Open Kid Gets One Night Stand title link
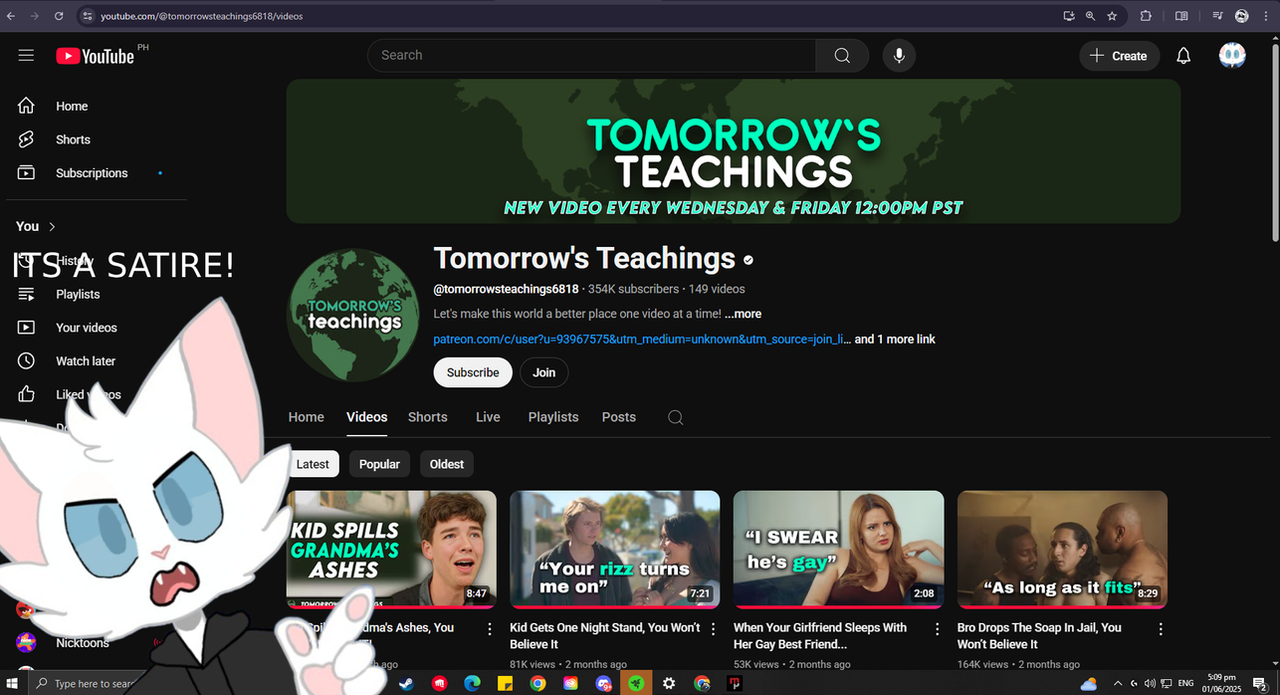This screenshot has height=695, width=1280. [605, 636]
